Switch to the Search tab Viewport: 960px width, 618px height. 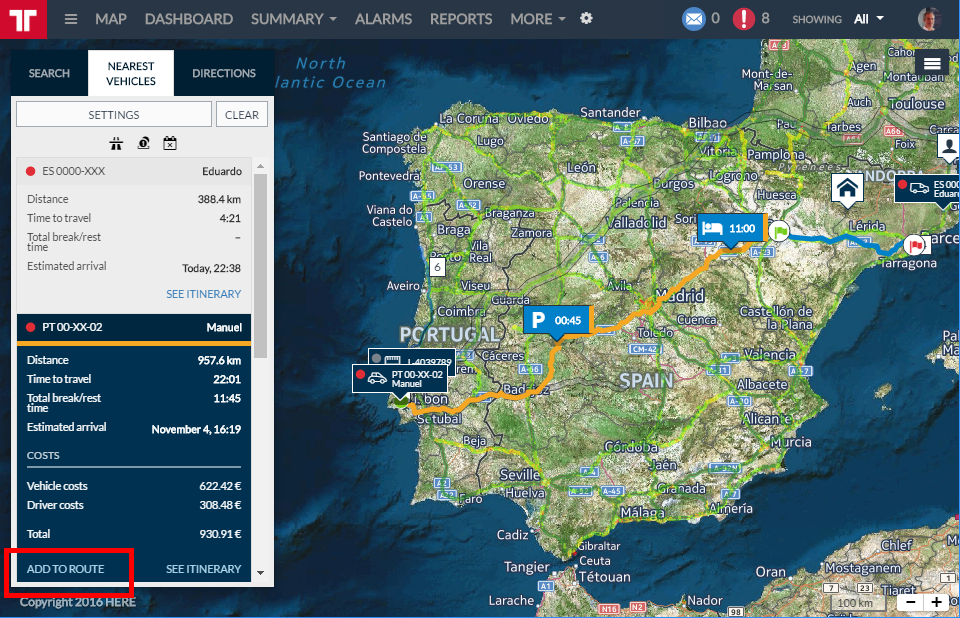49,73
